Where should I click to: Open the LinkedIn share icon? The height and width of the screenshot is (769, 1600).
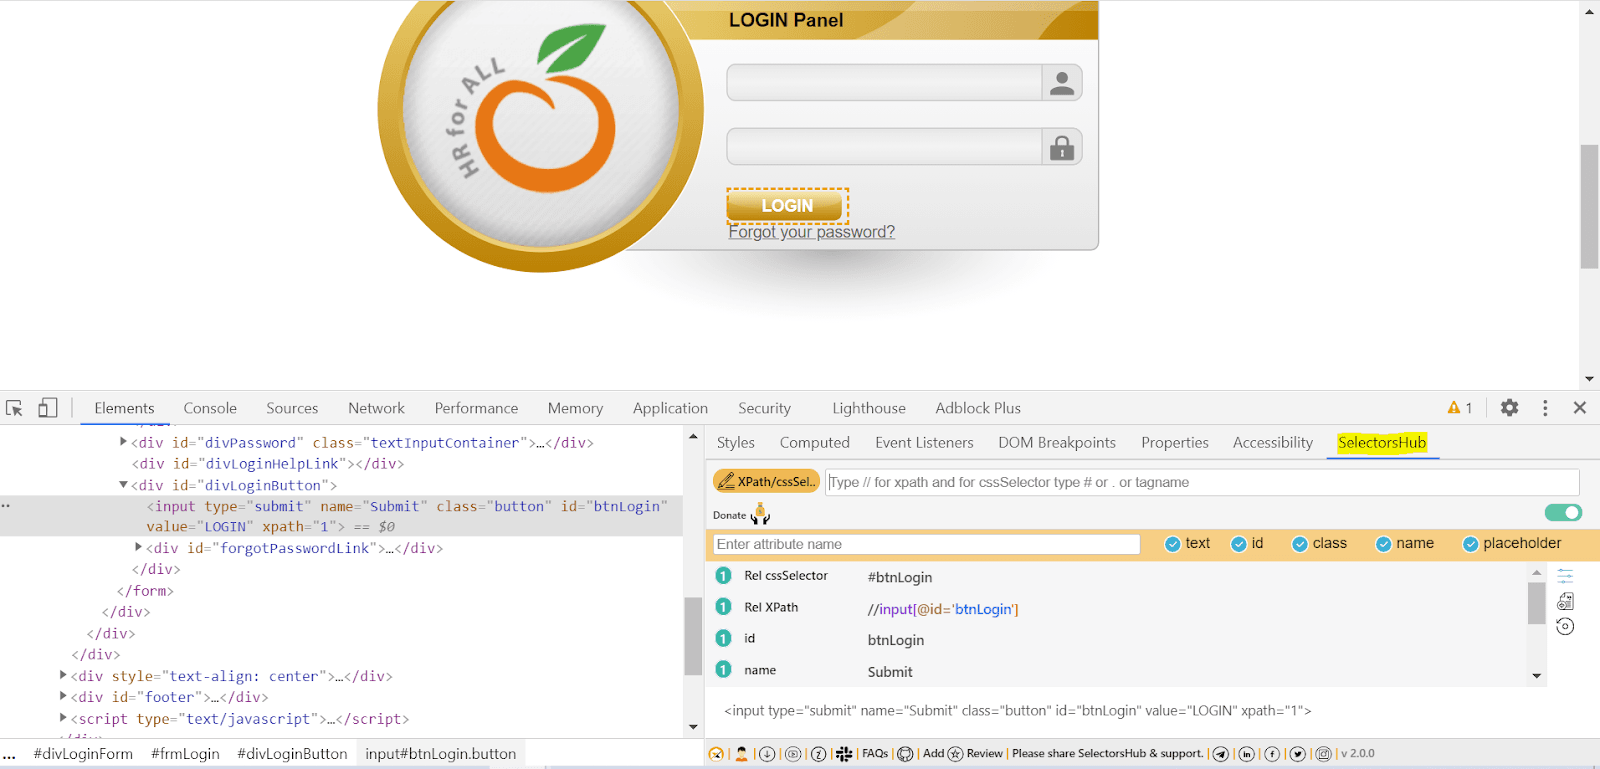tap(1247, 754)
